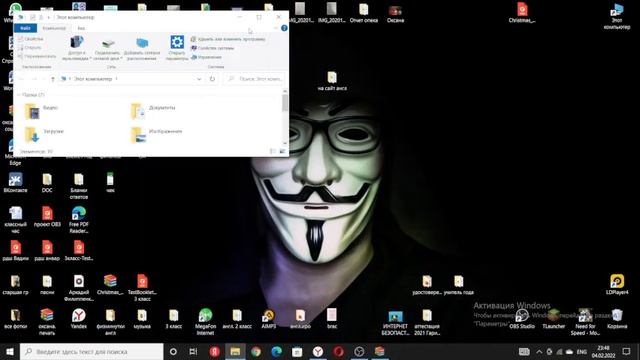Open Yandex red Я taskbar icon

click(x=215, y=351)
